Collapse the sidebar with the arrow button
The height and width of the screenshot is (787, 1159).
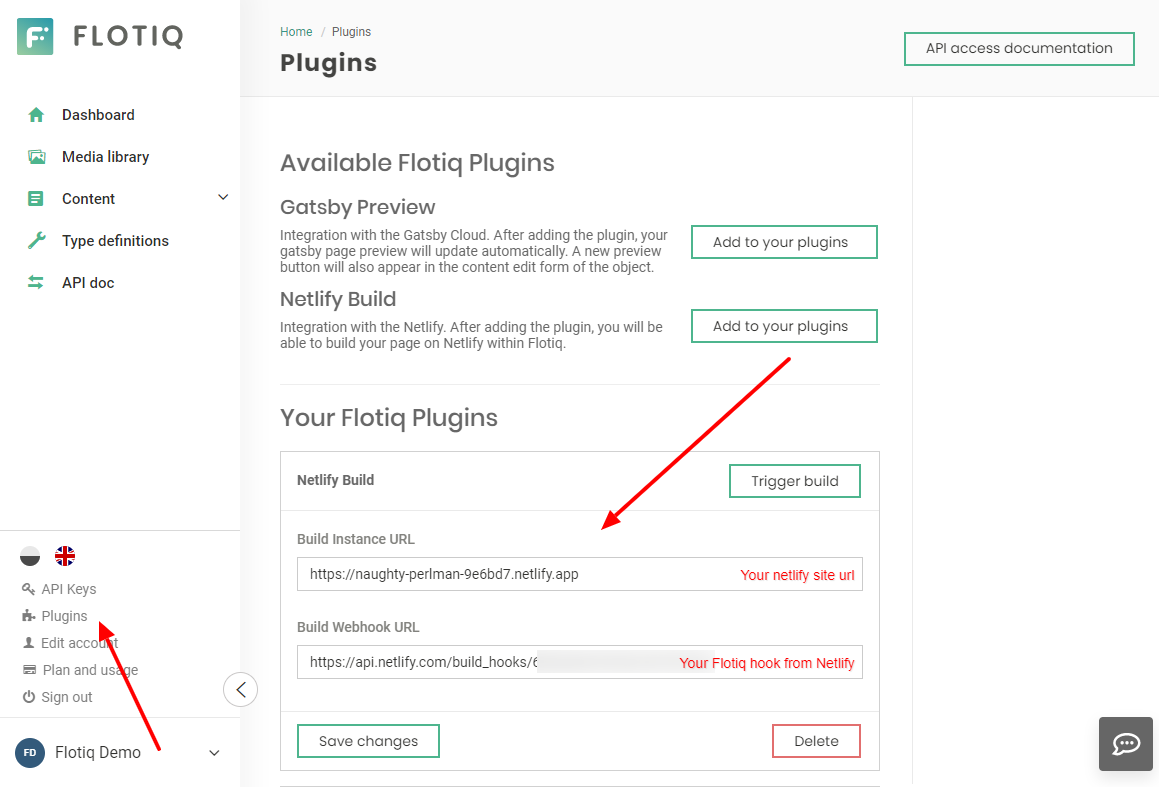pos(240,689)
